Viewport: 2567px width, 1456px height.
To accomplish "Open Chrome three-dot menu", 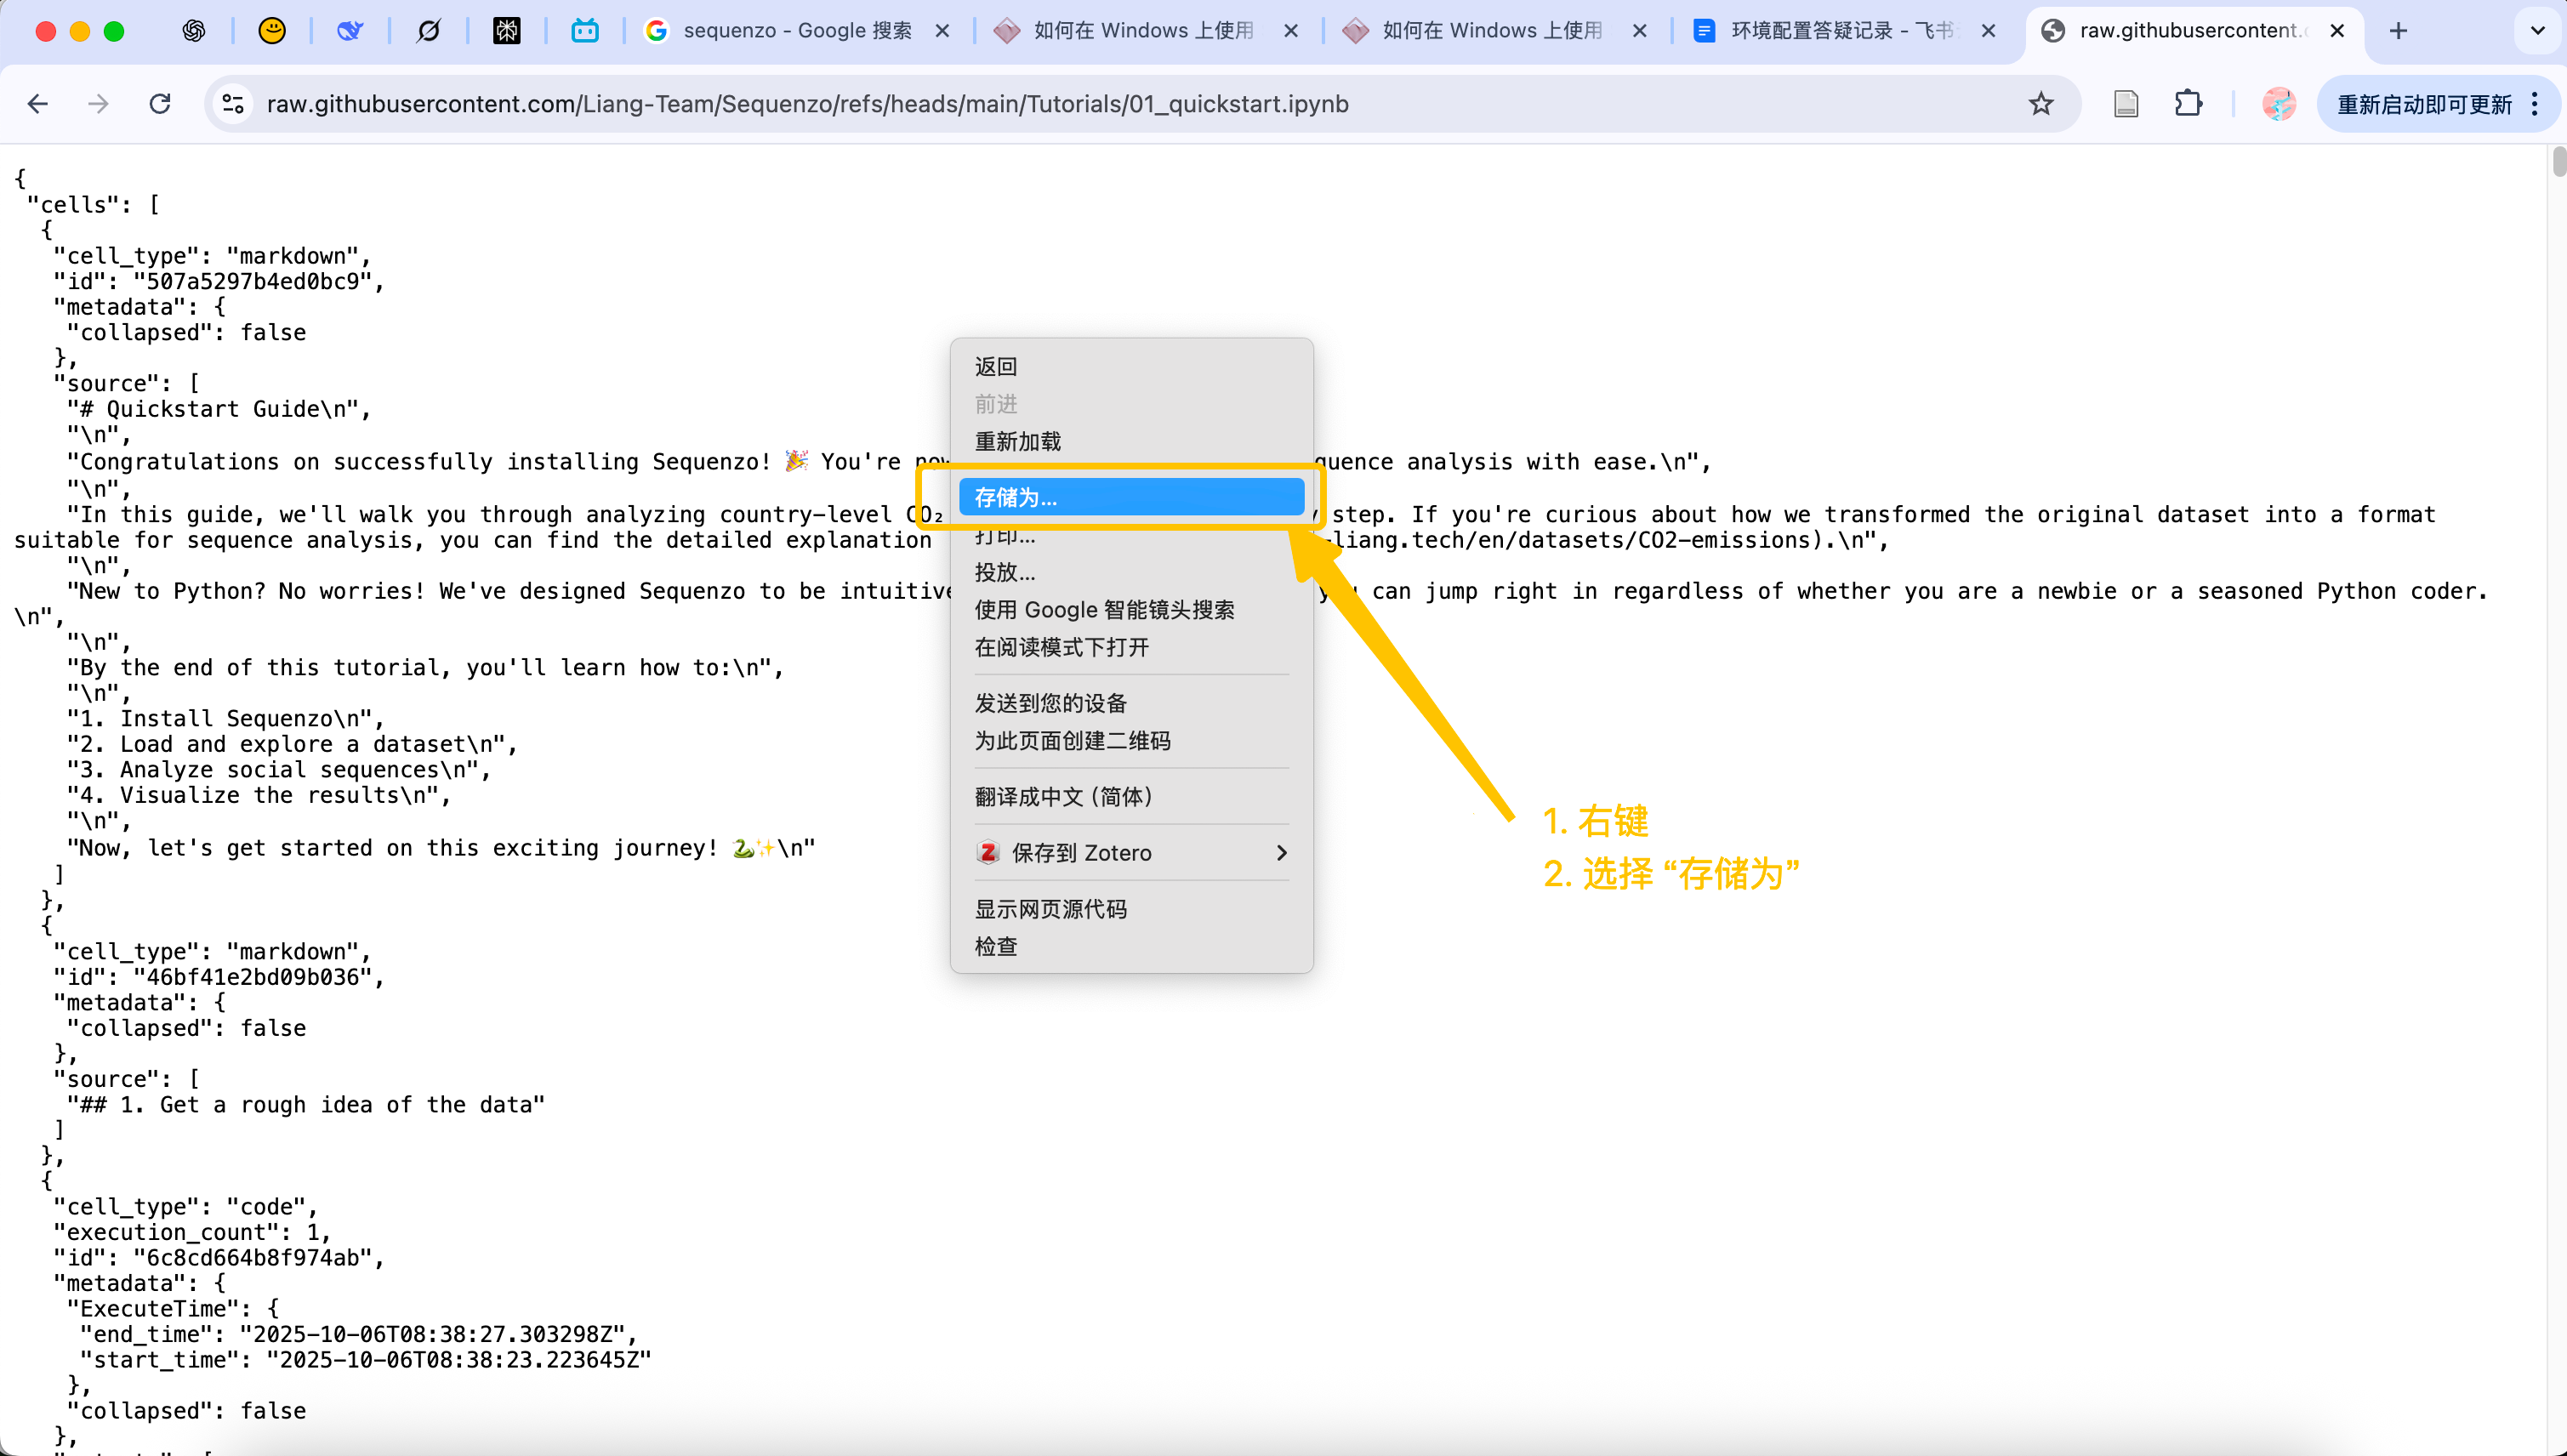I will coord(2535,104).
